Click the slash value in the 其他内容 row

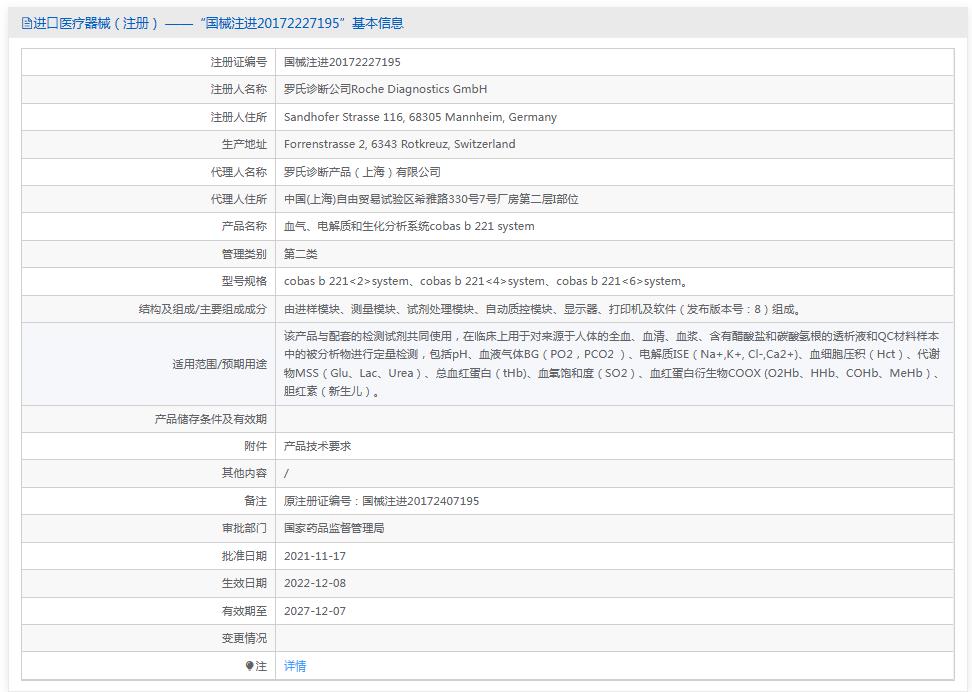point(286,473)
